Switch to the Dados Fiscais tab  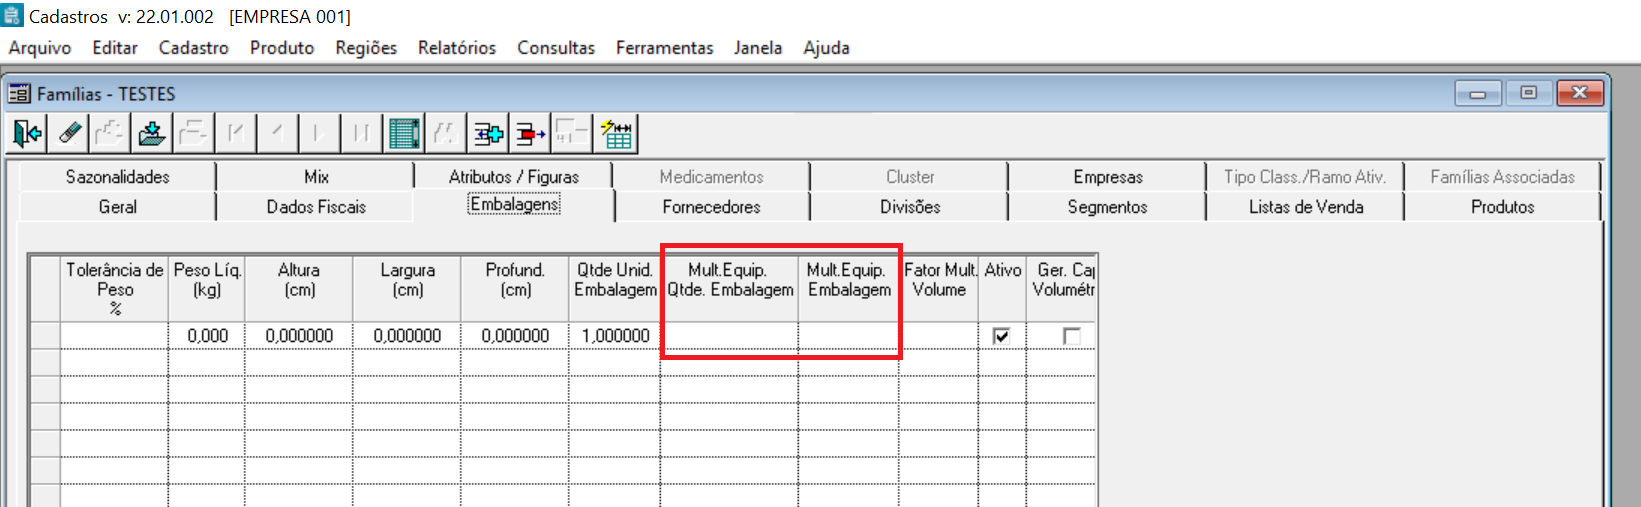click(x=316, y=207)
